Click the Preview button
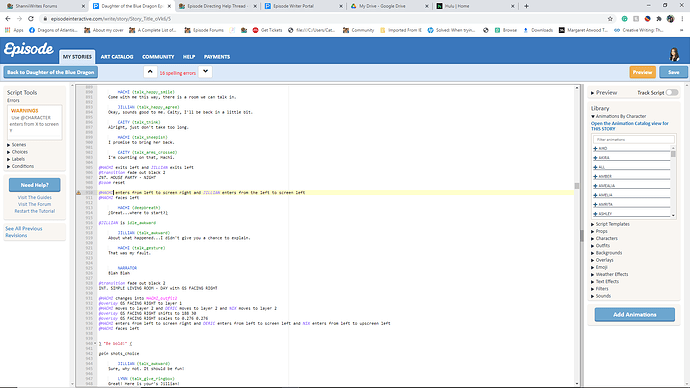690x388 pixels. 642,72
